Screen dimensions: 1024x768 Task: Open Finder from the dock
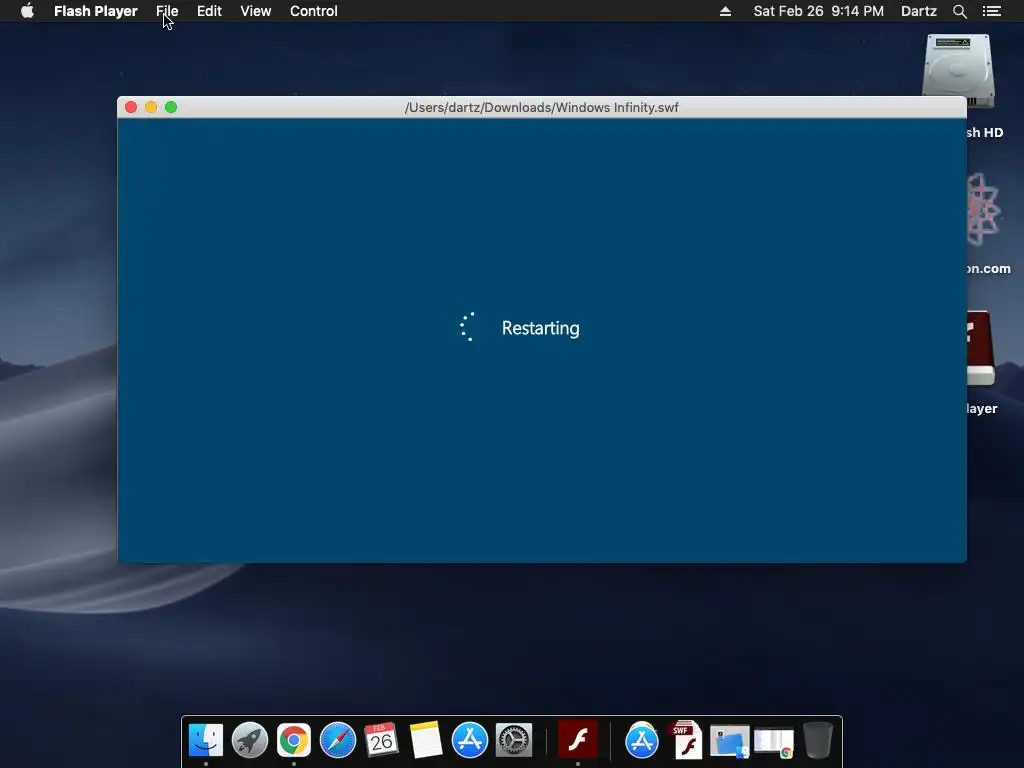pos(206,740)
